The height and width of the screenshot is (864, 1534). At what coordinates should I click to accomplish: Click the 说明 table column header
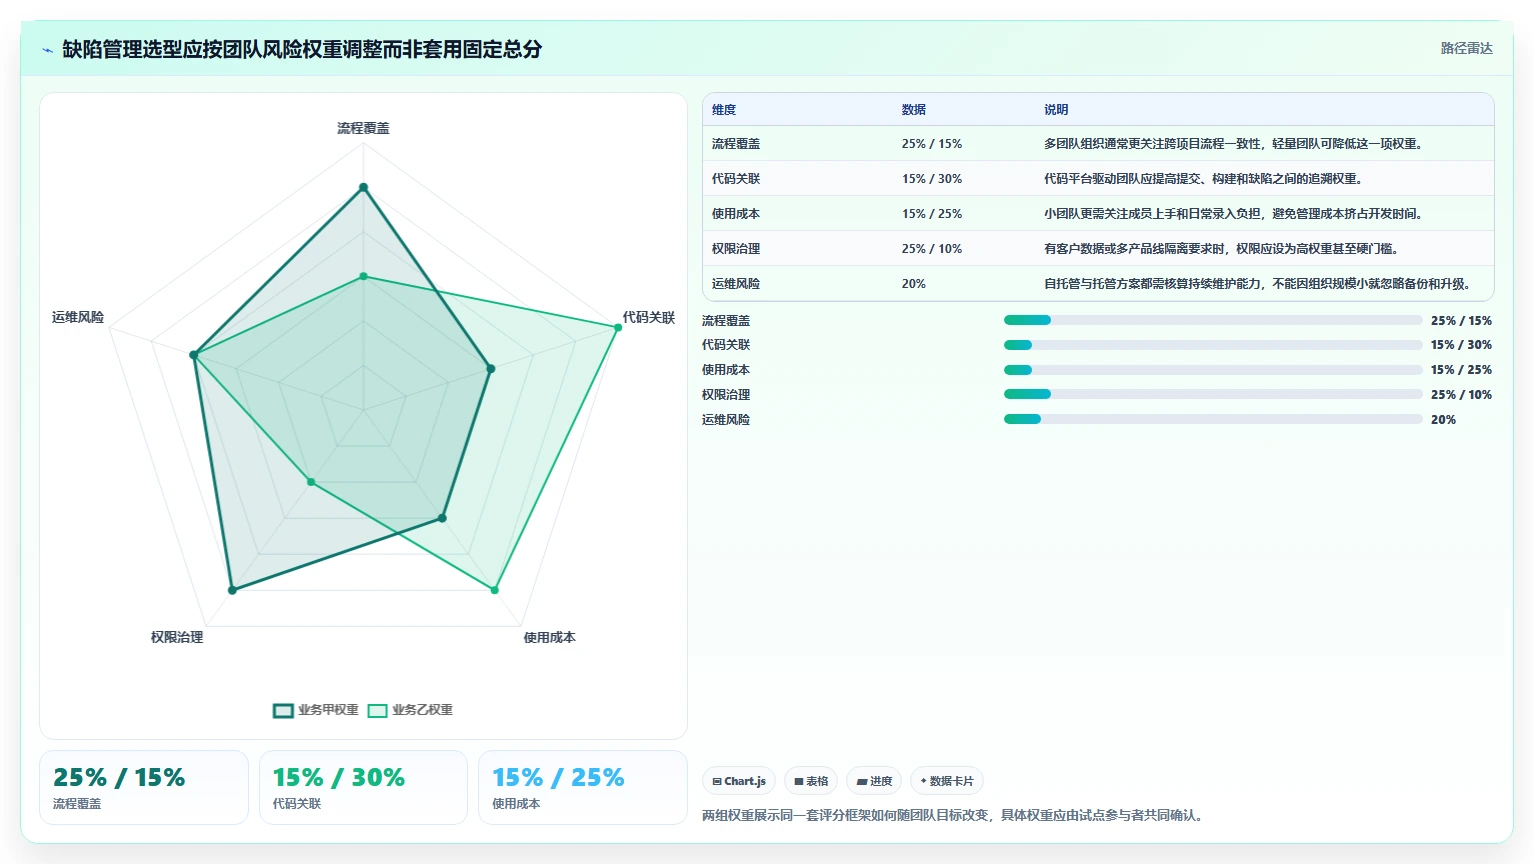point(1056,110)
